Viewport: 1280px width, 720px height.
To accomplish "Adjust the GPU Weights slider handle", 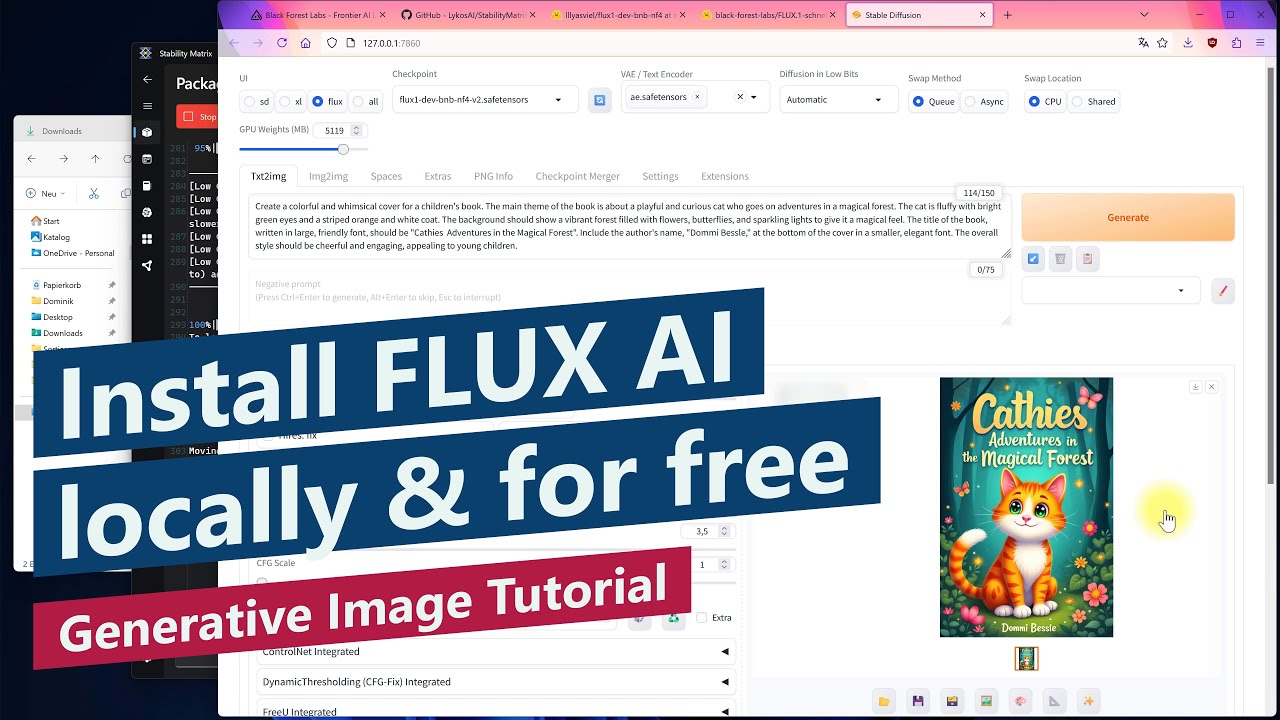I will (x=343, y=149).
